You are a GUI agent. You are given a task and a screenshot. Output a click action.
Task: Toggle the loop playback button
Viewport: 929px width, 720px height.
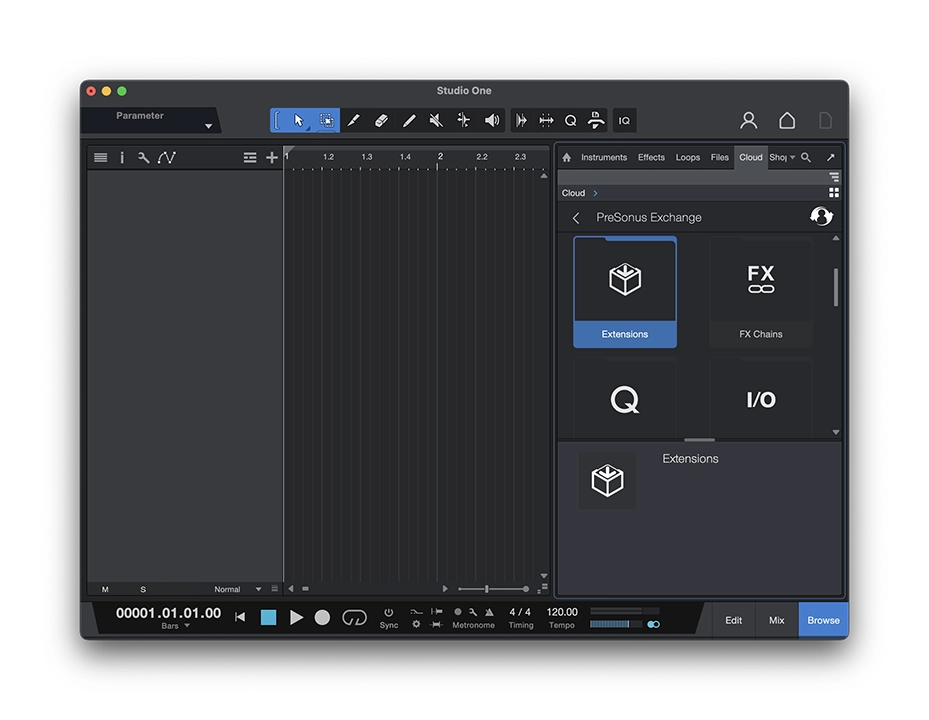(354, 617)
